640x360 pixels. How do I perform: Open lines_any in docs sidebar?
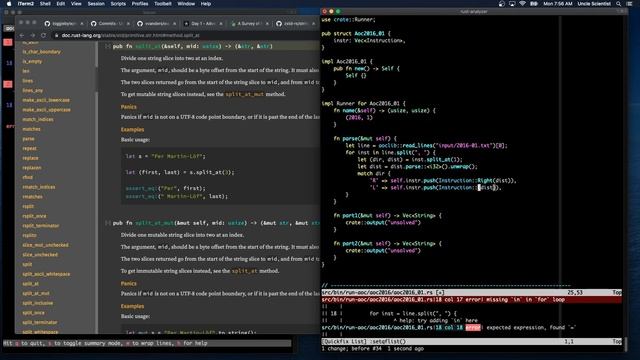pyautogui.click(x=33, y=90)
